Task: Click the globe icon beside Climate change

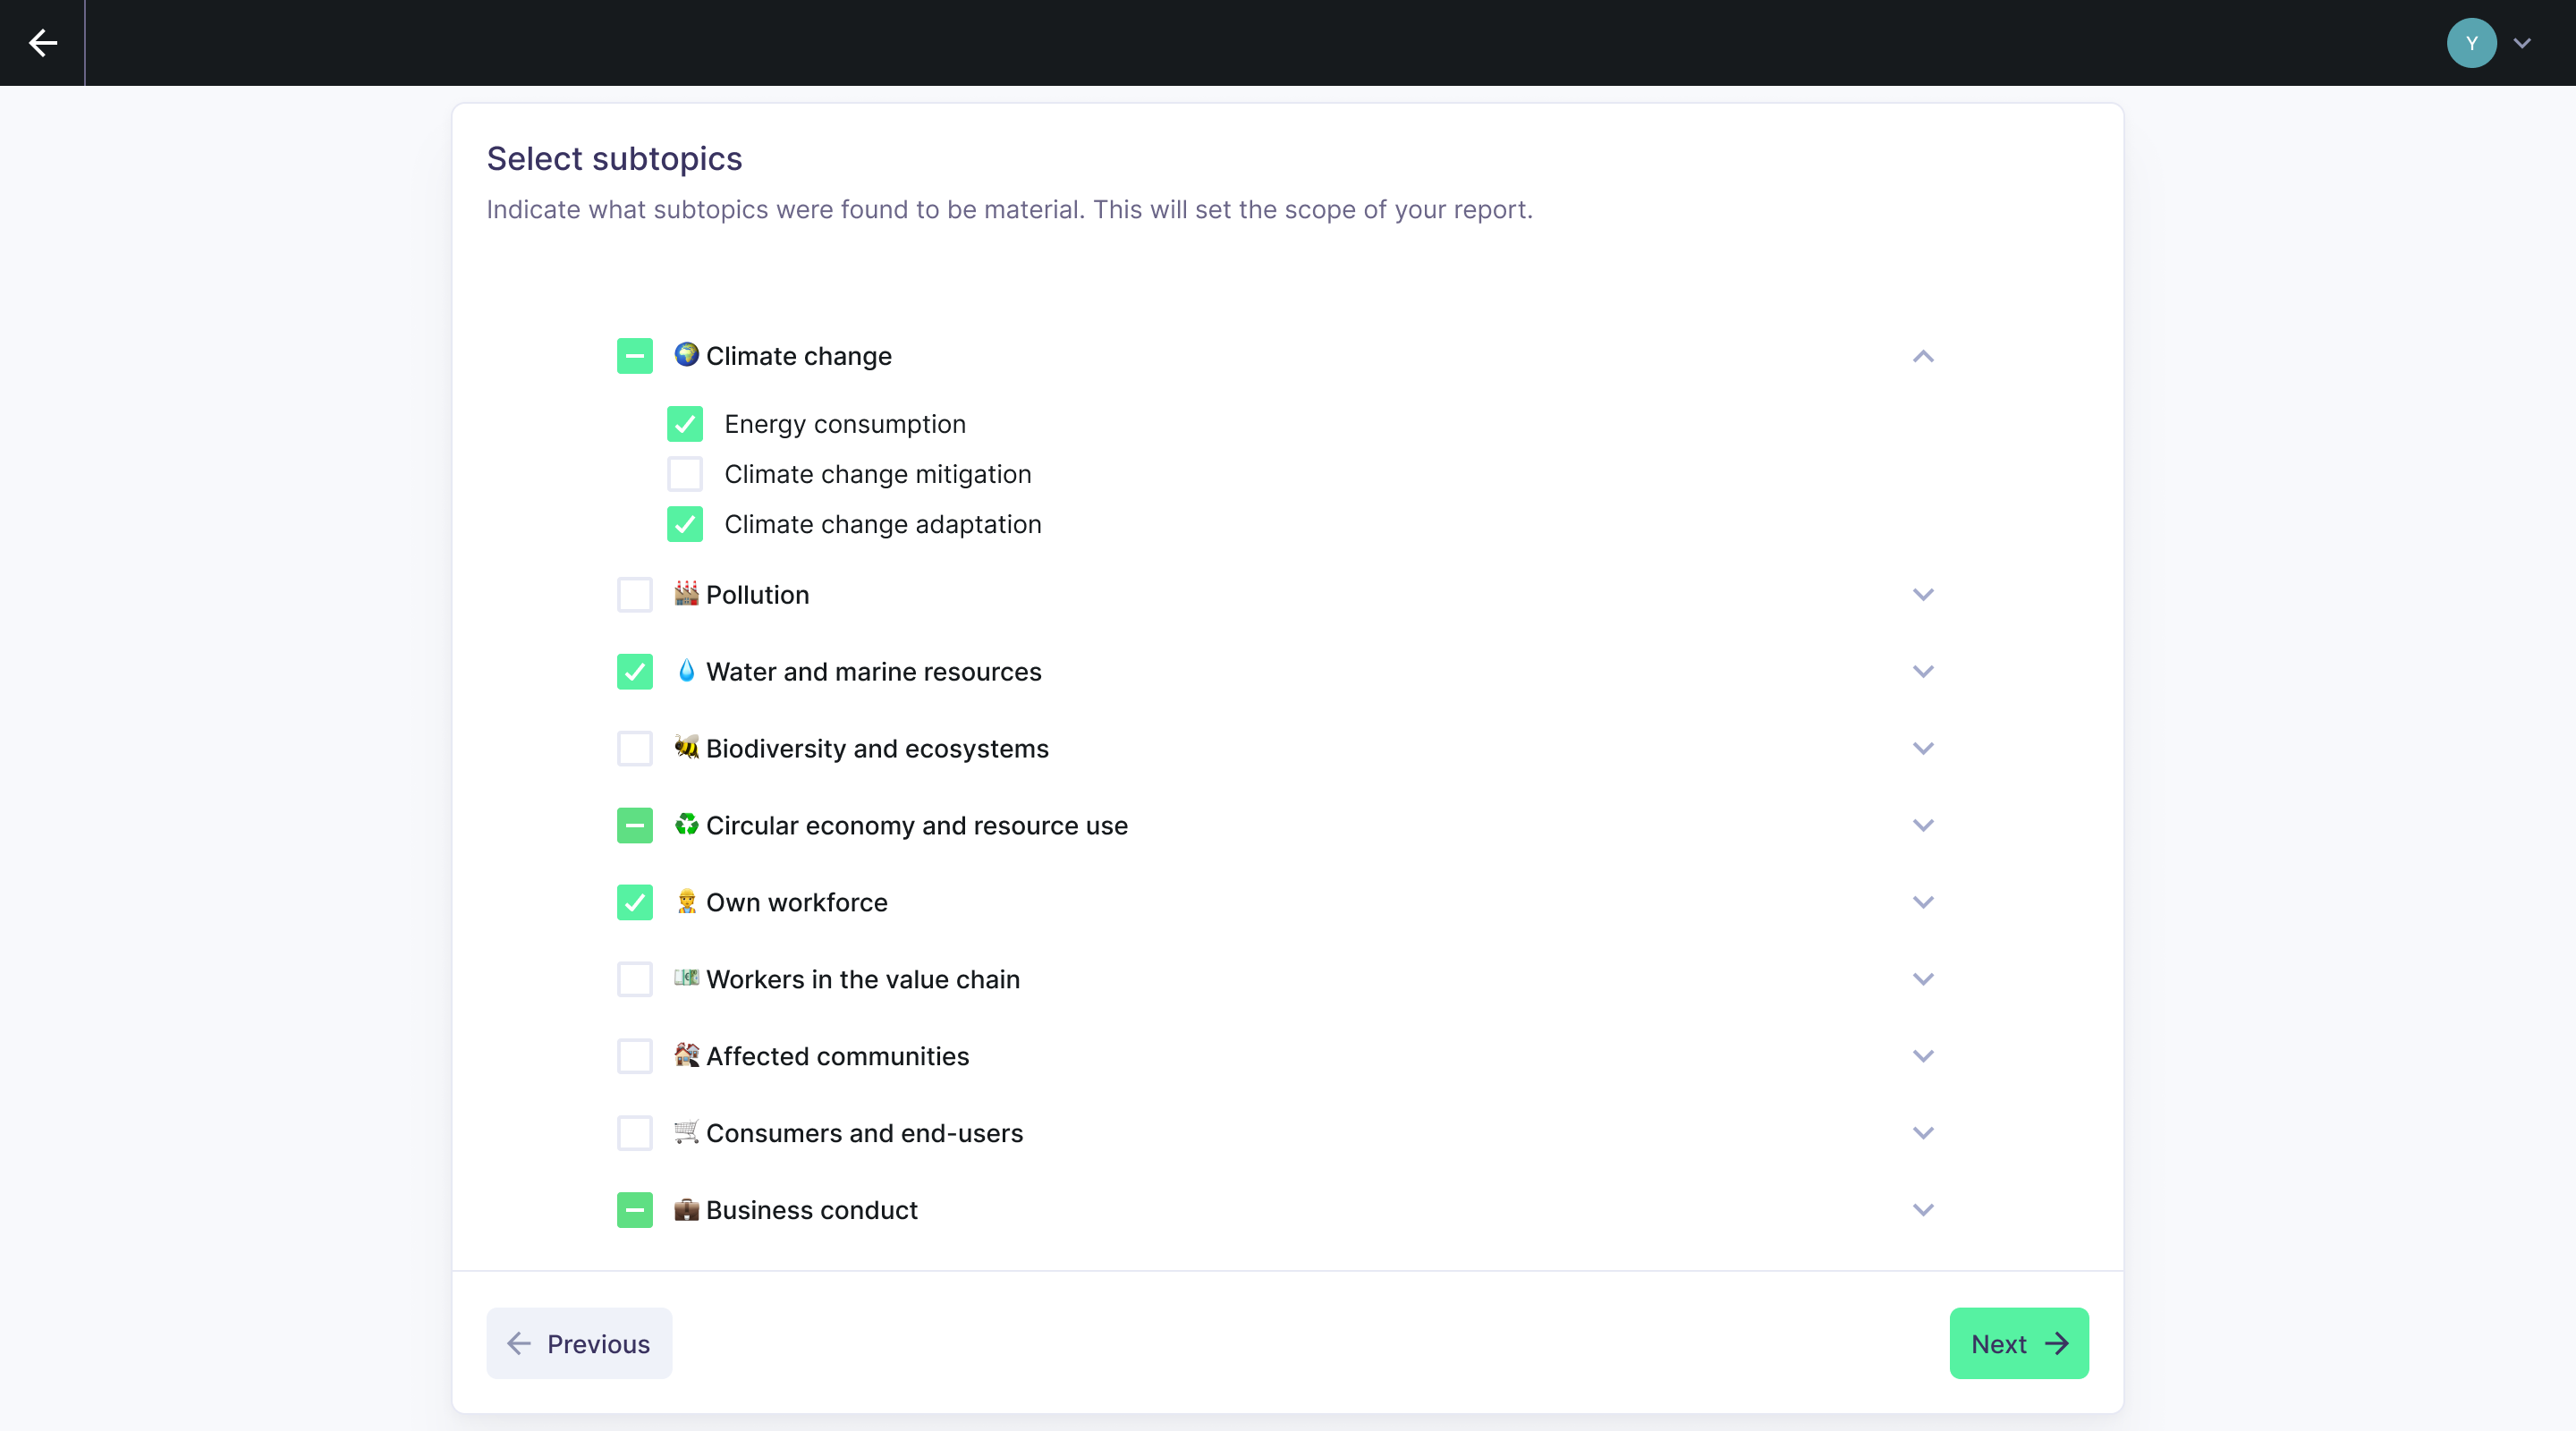Action: tap(686, 354)
